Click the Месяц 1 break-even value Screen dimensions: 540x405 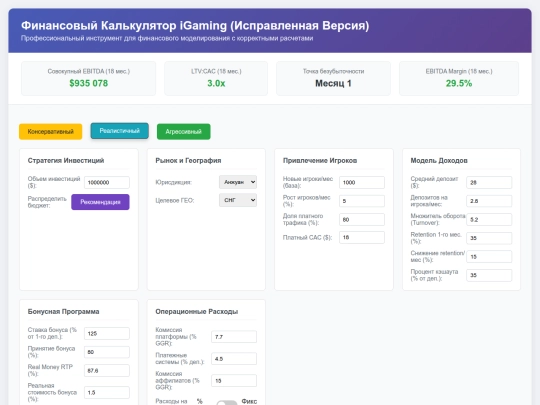point(333,83)
